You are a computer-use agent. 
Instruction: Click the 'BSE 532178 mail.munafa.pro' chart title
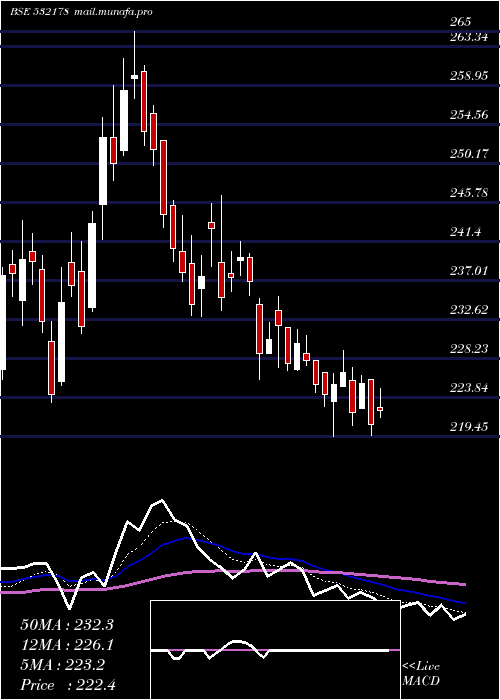click(x=81, y=11)
